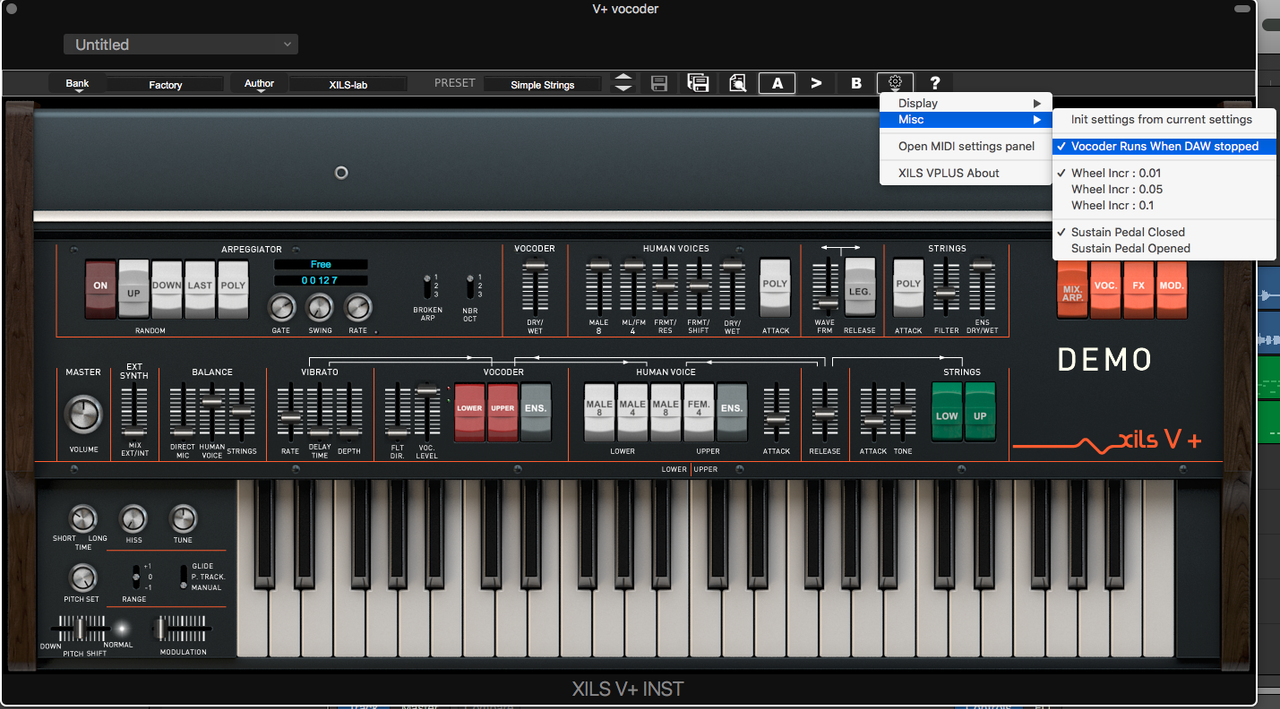Flip the BROKEN ARP switch
The width and height of the screenshot is (1280, 709).
pos(428,286)
